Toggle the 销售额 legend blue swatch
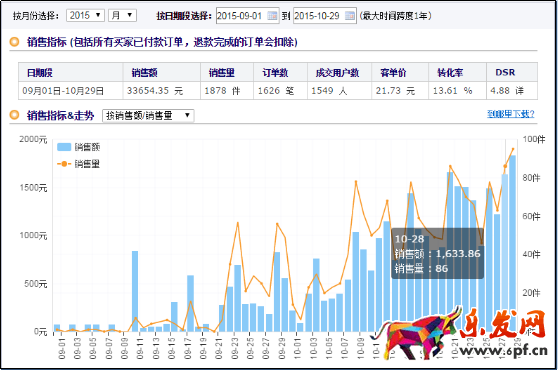This screenshot has width=558, height=371. (64, 147)
